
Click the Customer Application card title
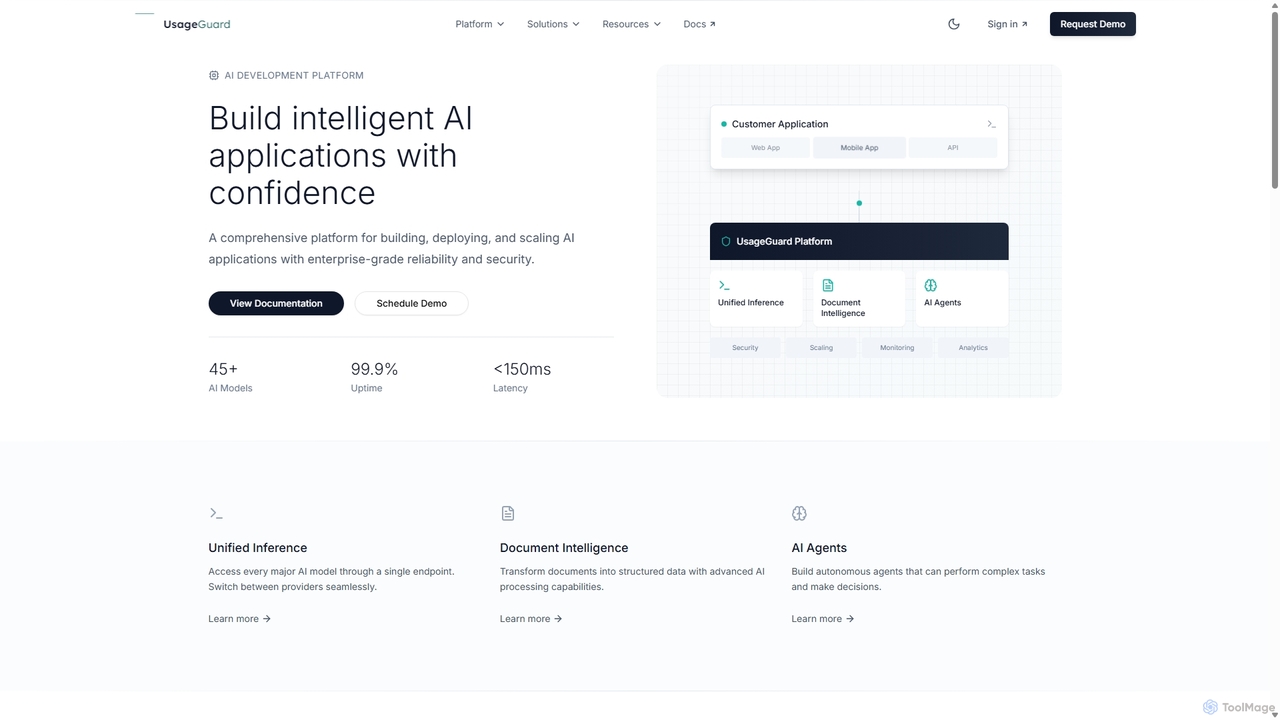click(x=780, y=124)
